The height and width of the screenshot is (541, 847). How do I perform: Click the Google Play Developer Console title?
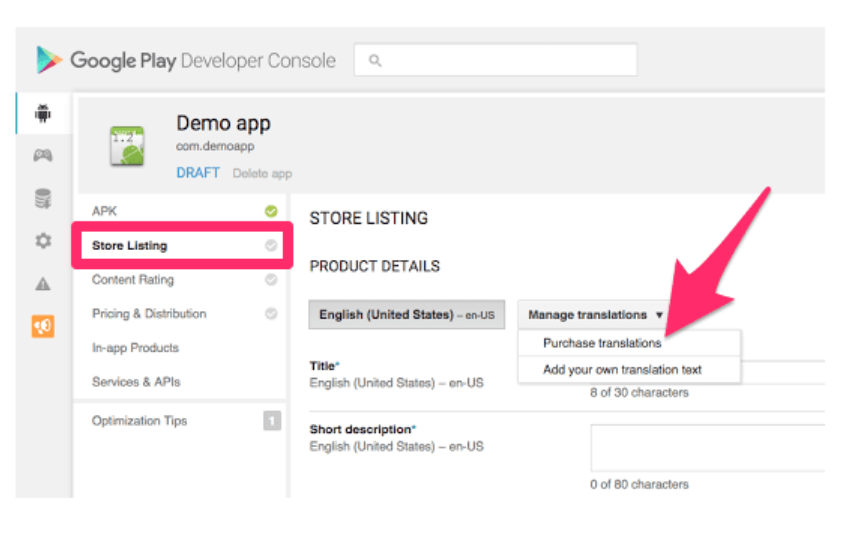tap(203, 60)
